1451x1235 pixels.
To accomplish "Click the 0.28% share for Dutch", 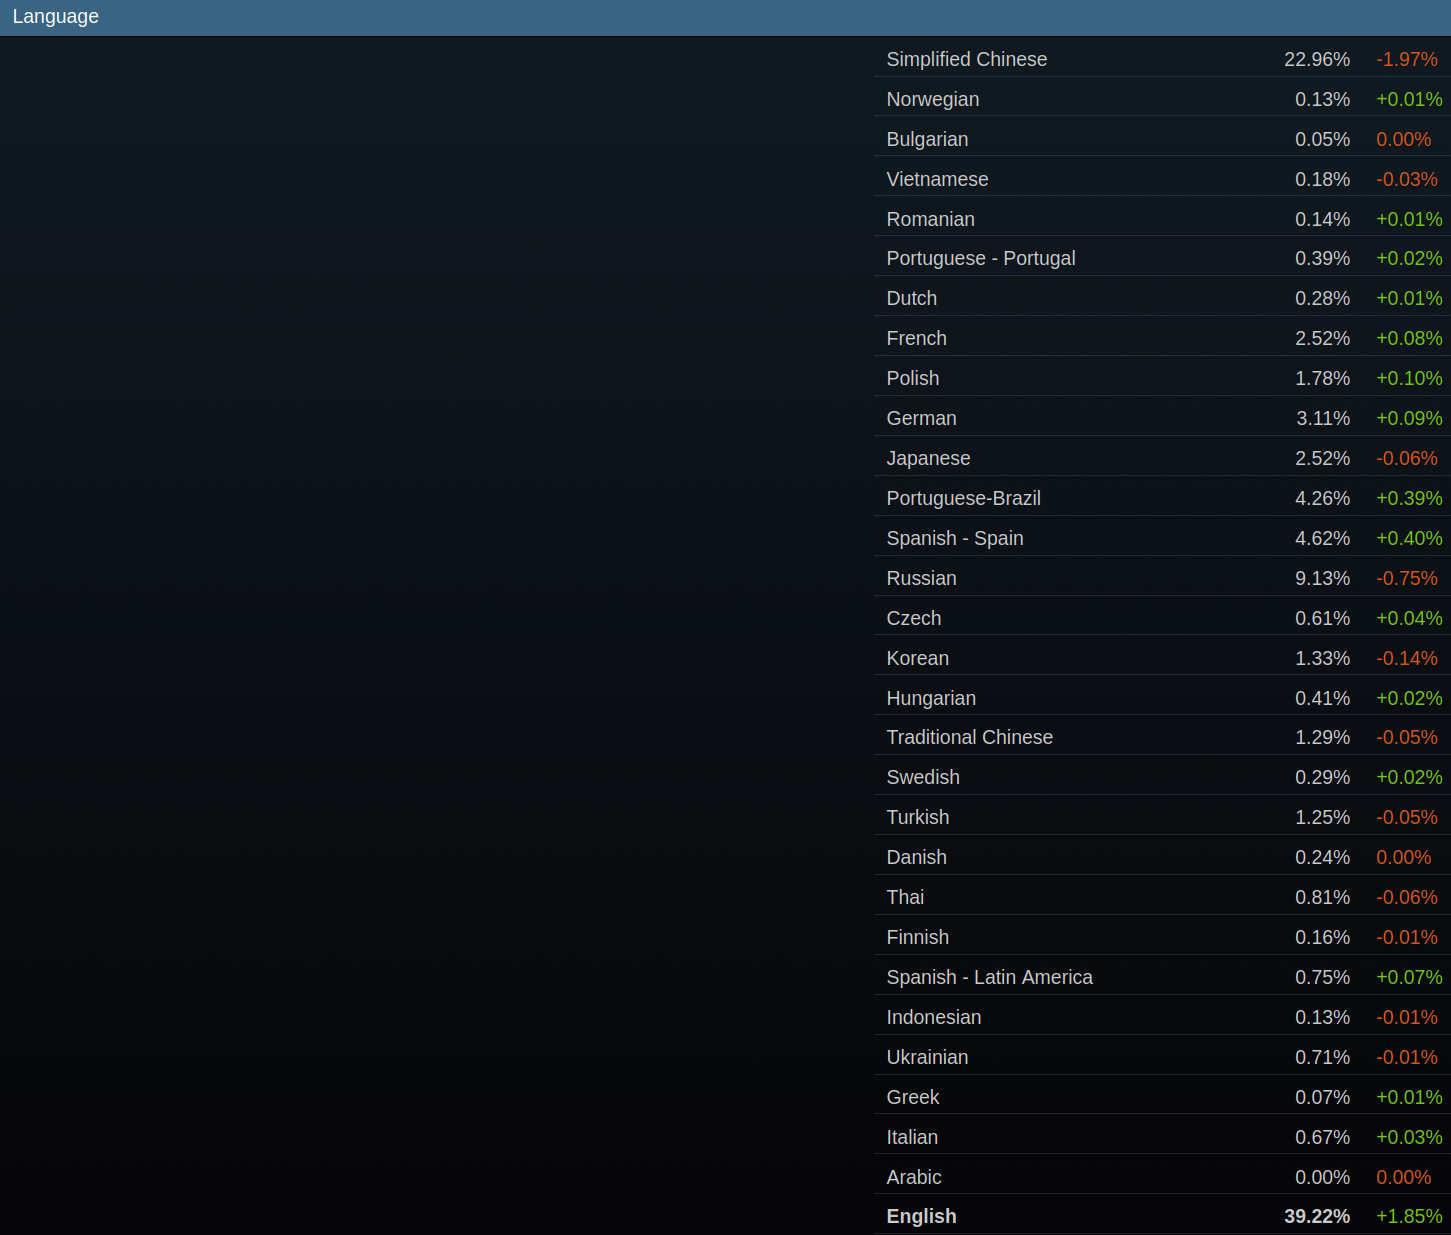I will 1322,298.
